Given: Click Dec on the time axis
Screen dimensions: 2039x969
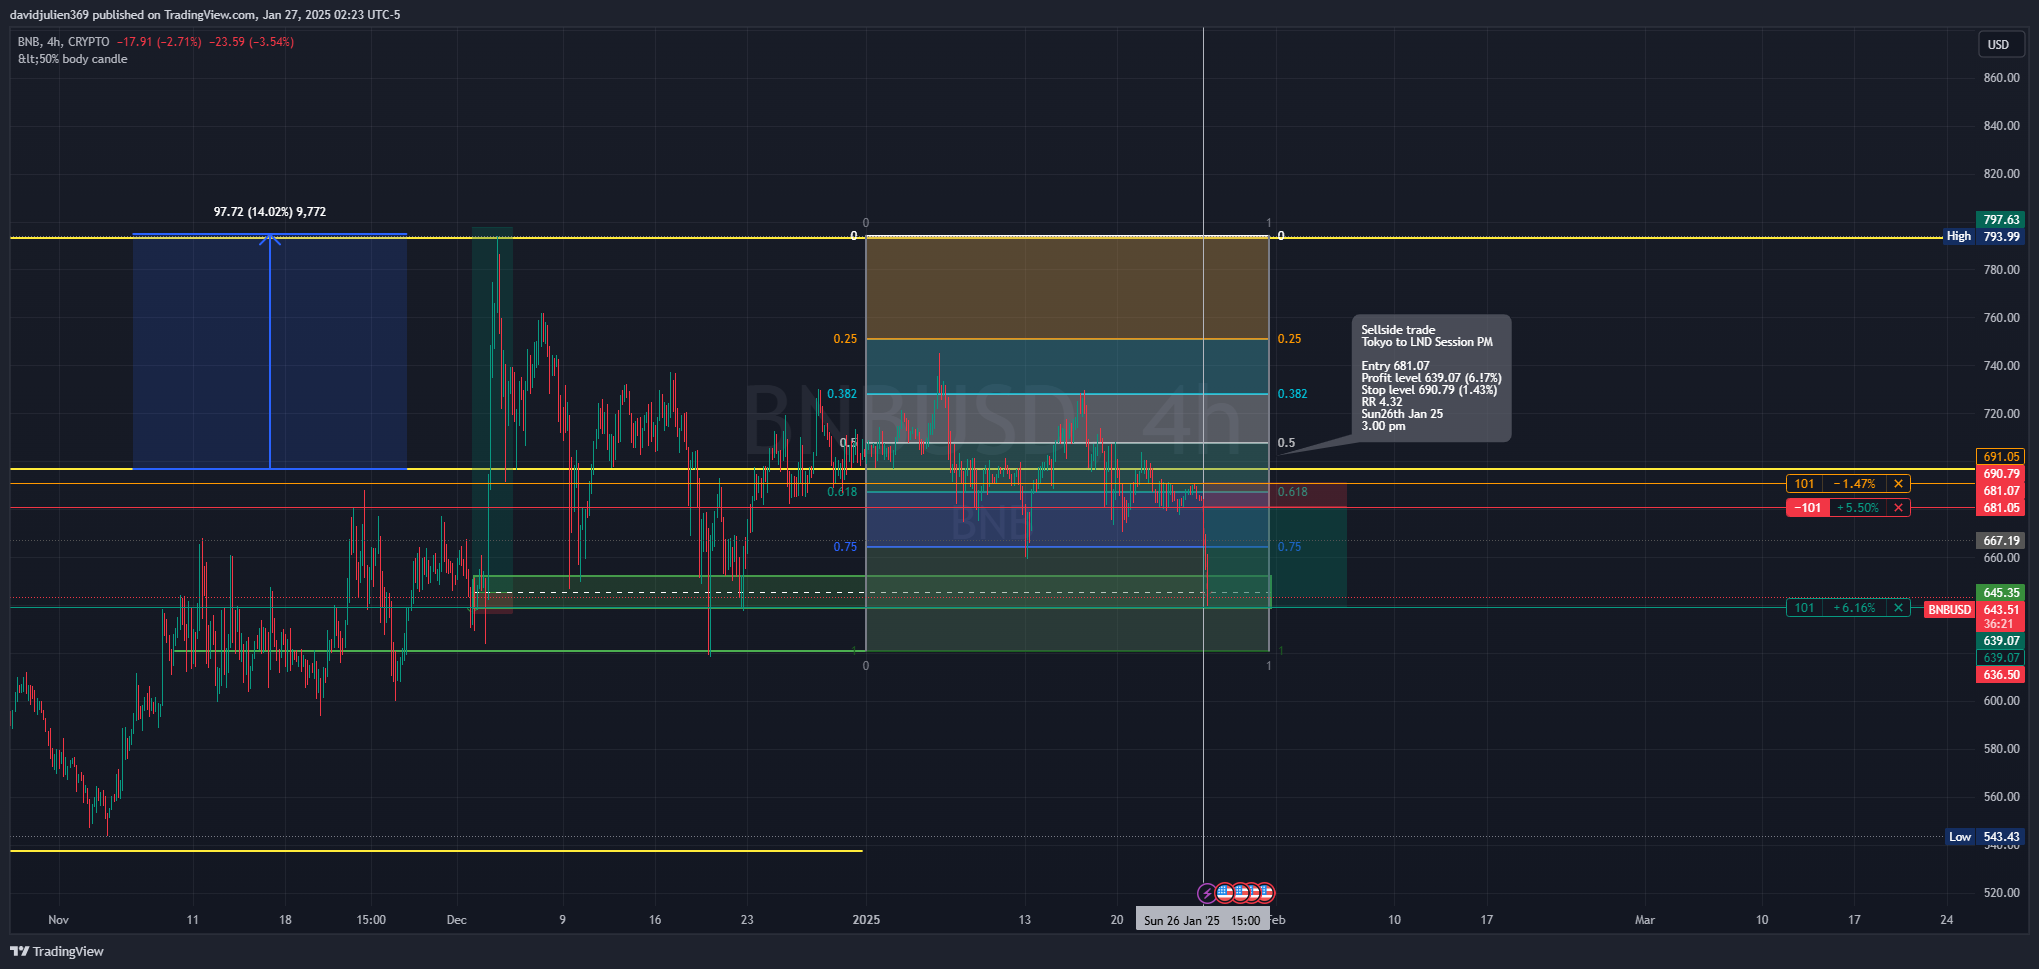Looking at the screenshot, I should click(457, 920).
